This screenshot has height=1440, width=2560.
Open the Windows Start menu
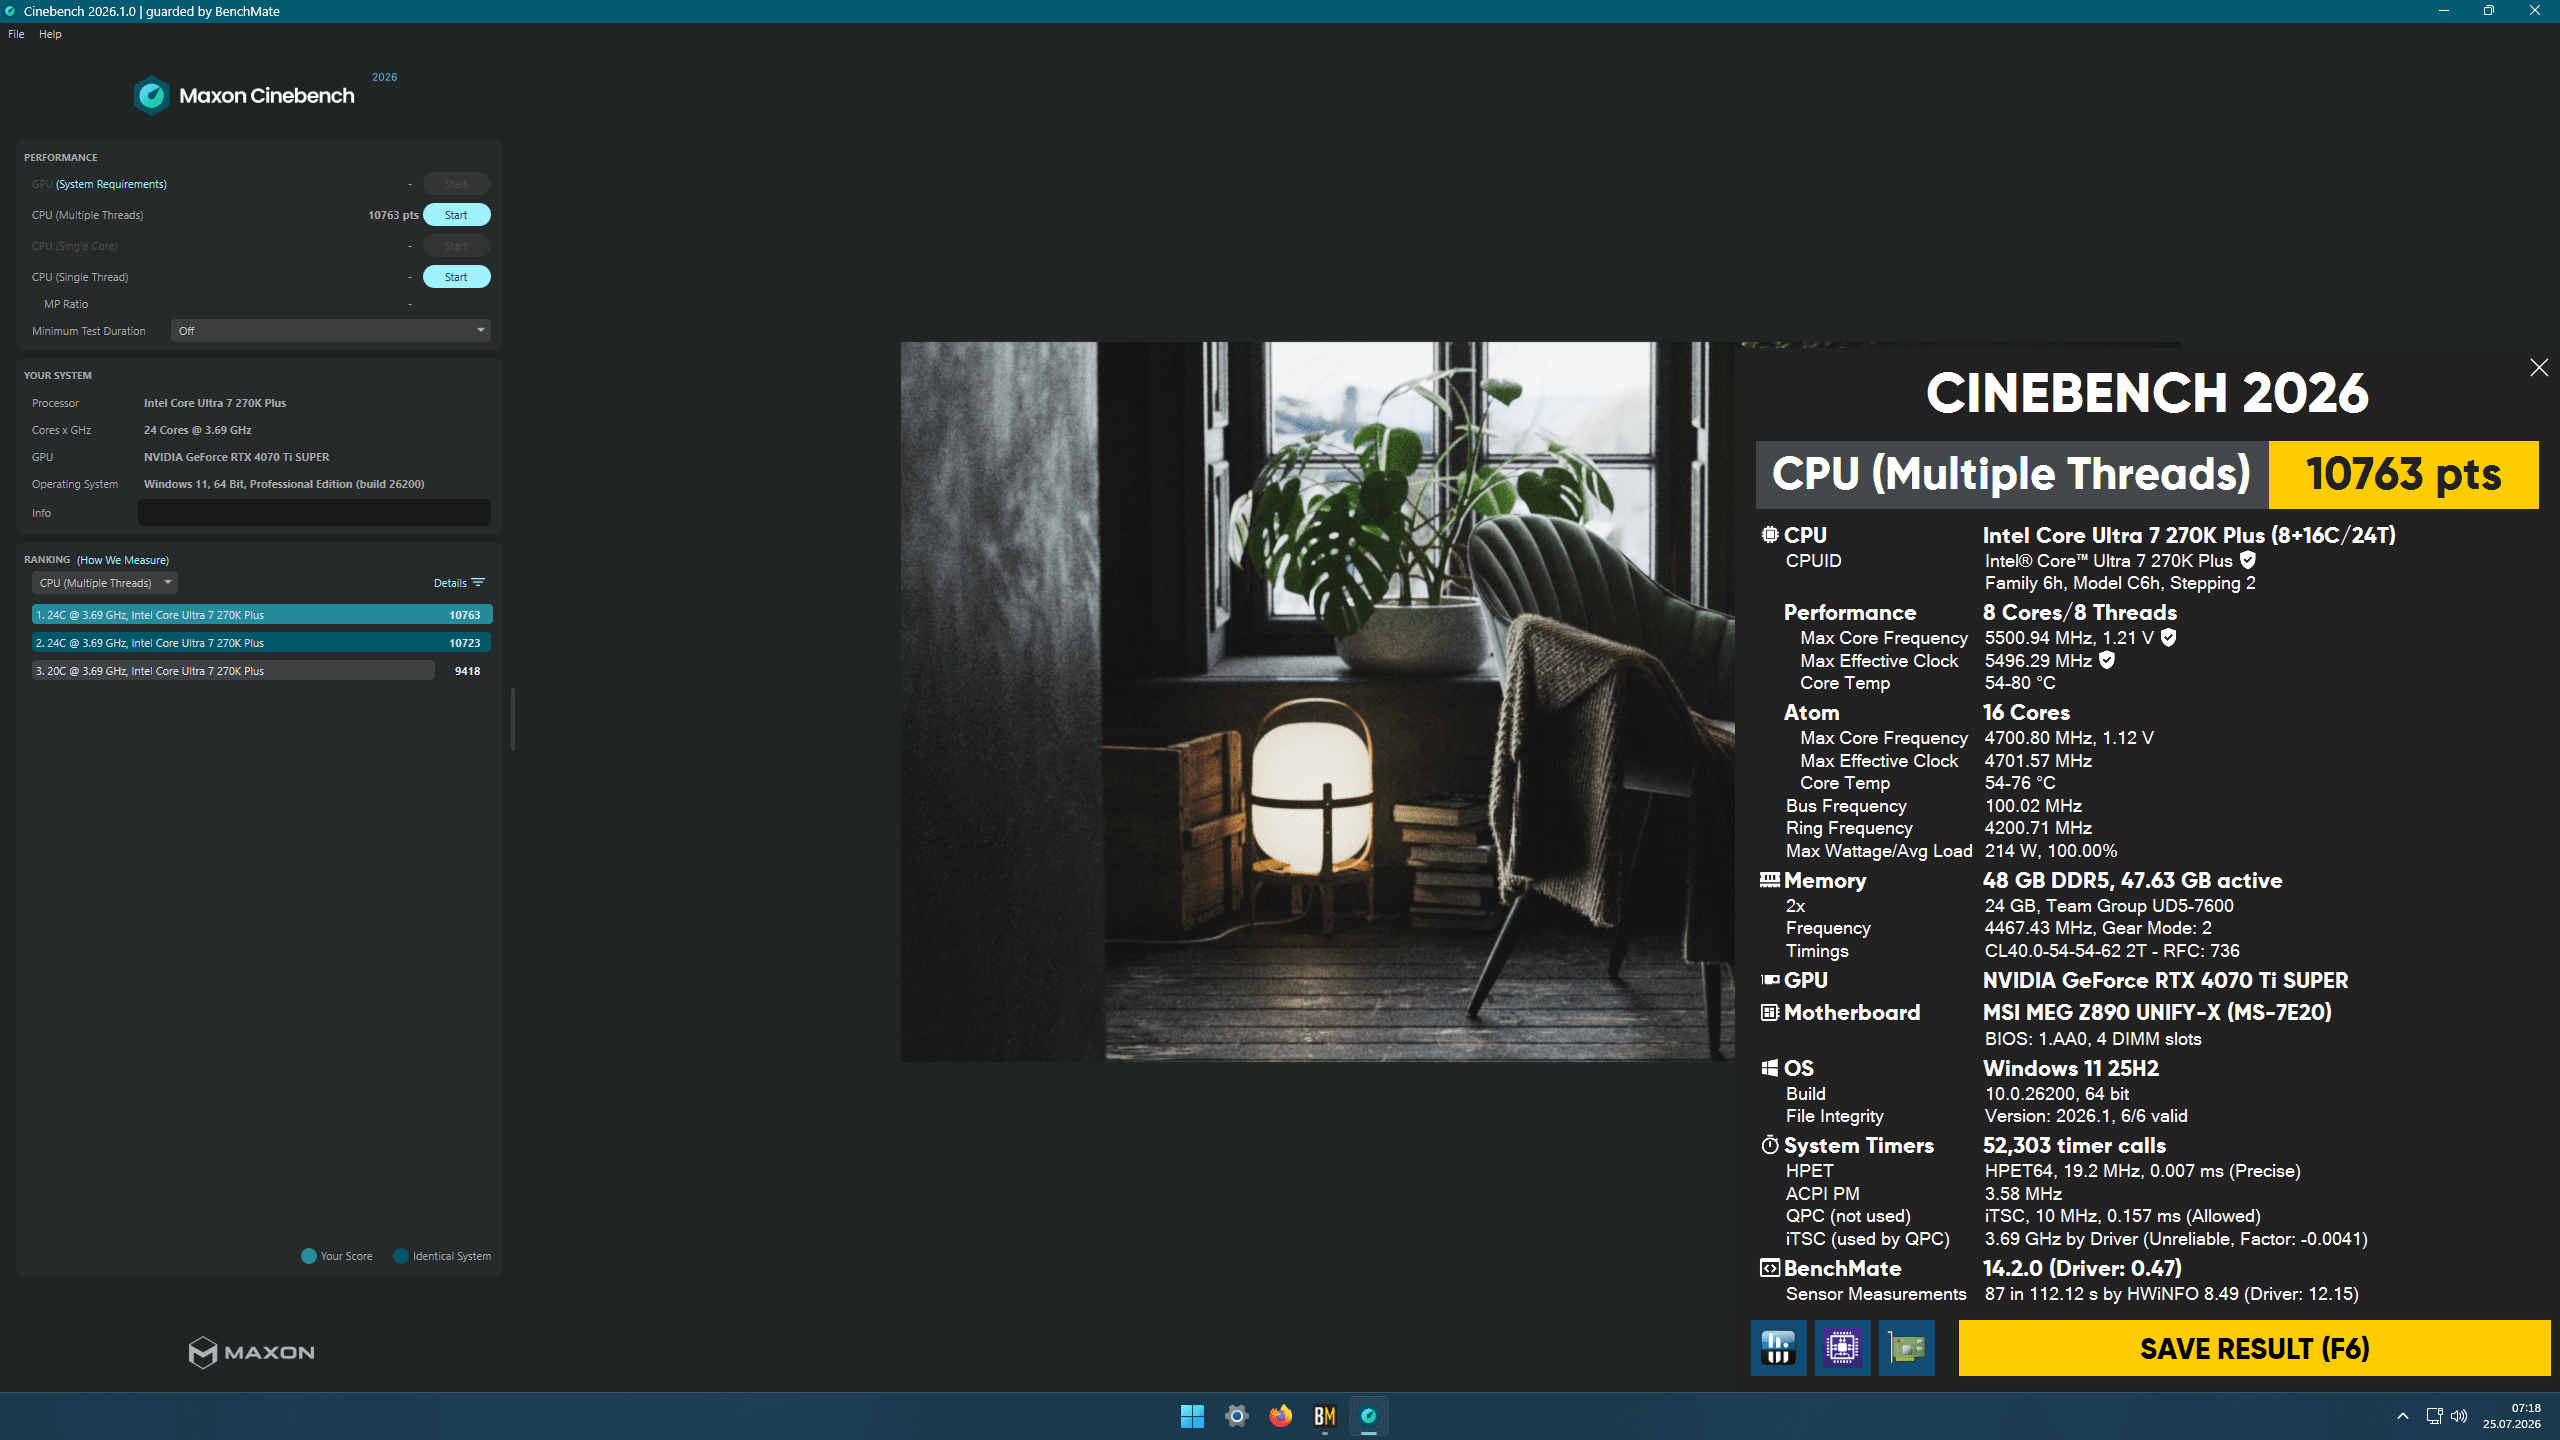(x=1192, y=1416)
